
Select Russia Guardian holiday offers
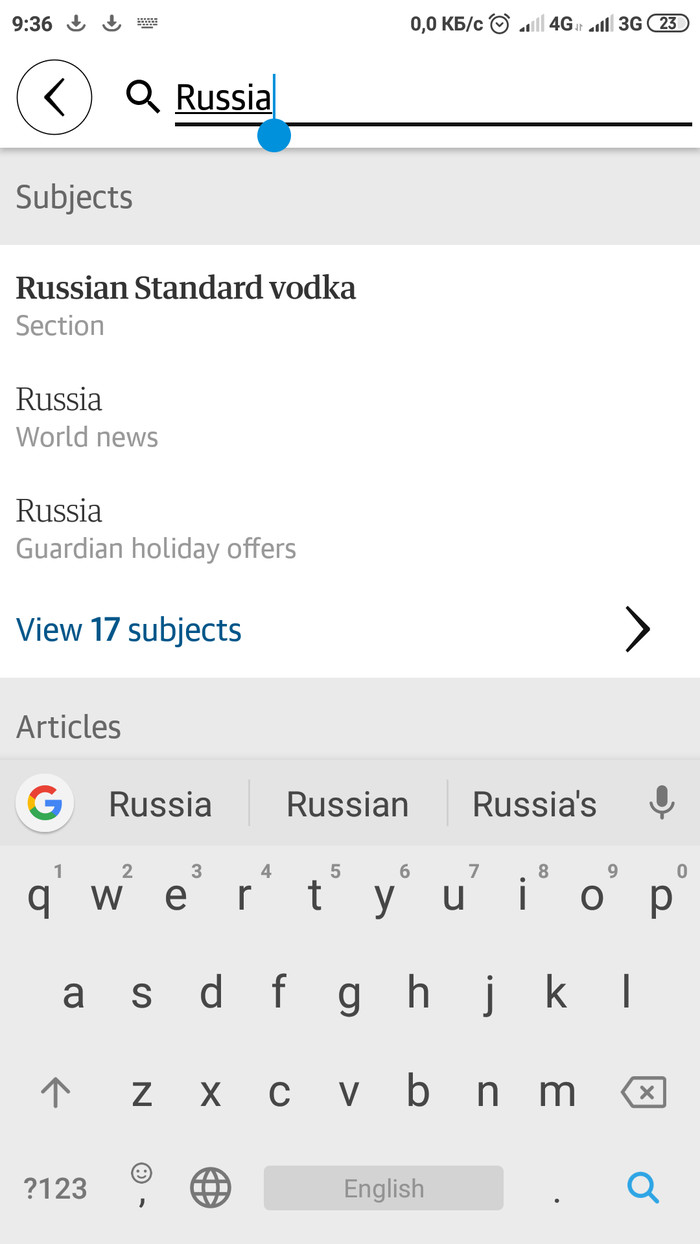156,528
